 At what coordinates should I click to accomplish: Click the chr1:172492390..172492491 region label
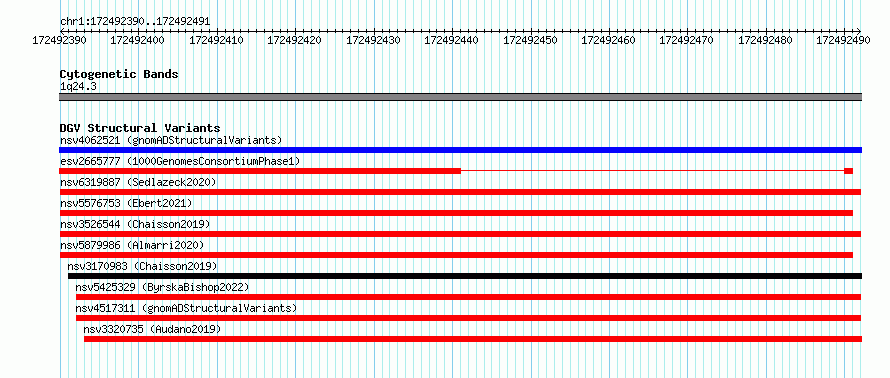(135, 22)
